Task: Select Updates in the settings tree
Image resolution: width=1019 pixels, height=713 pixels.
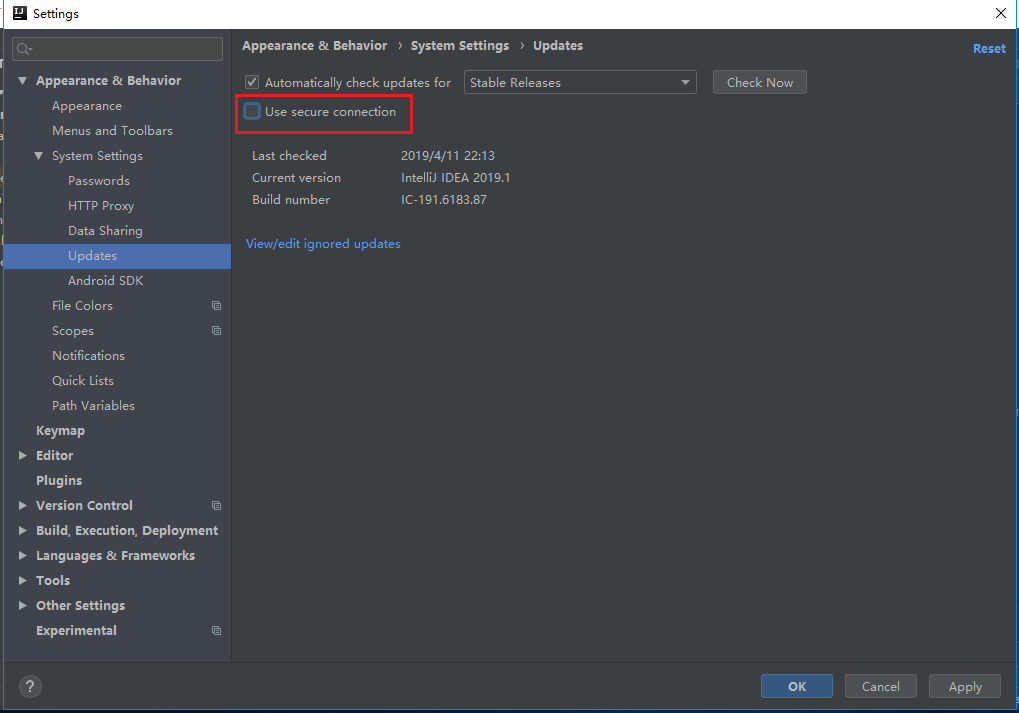Action: tap(117, 256)
